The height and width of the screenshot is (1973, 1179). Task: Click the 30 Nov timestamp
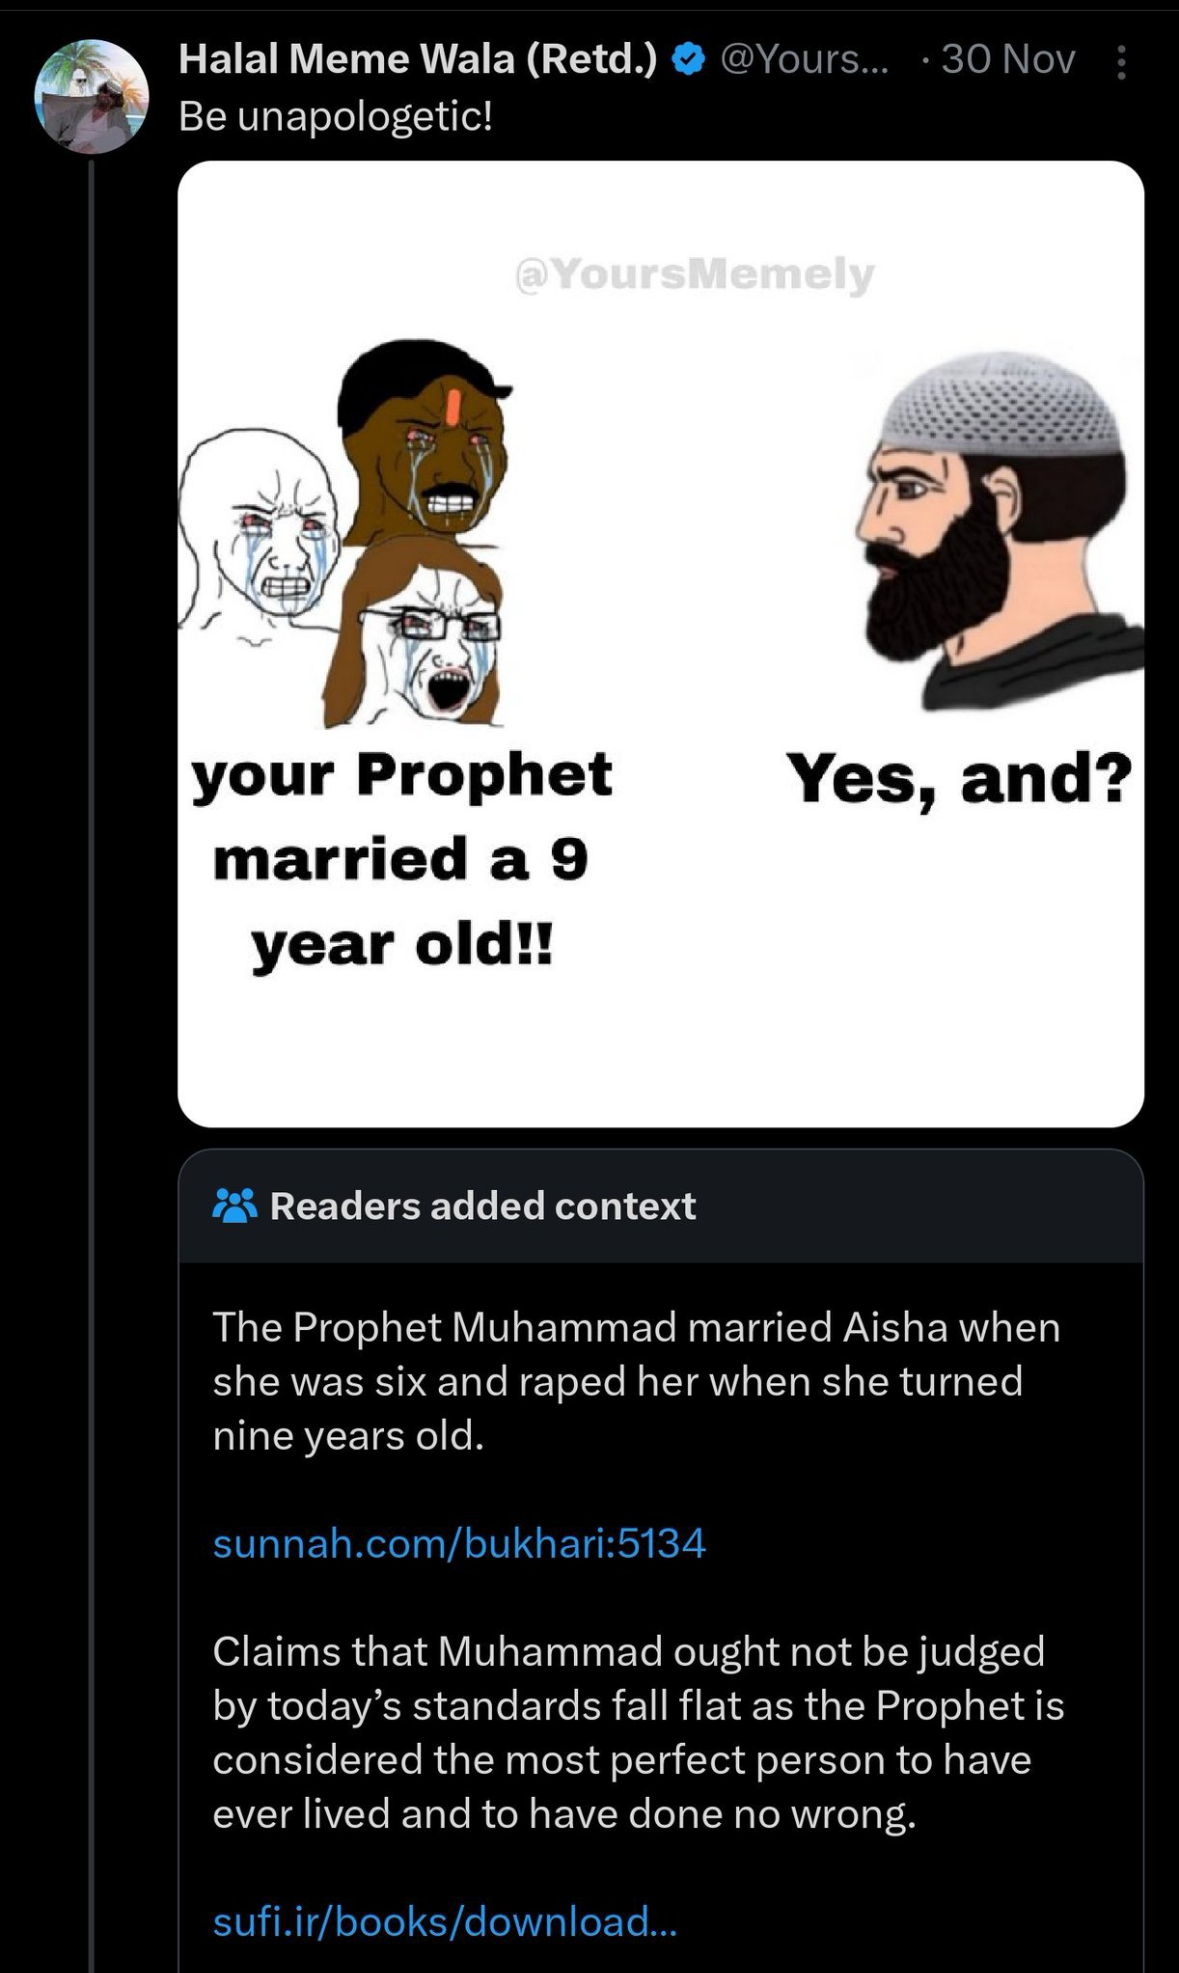[1007, 60]
